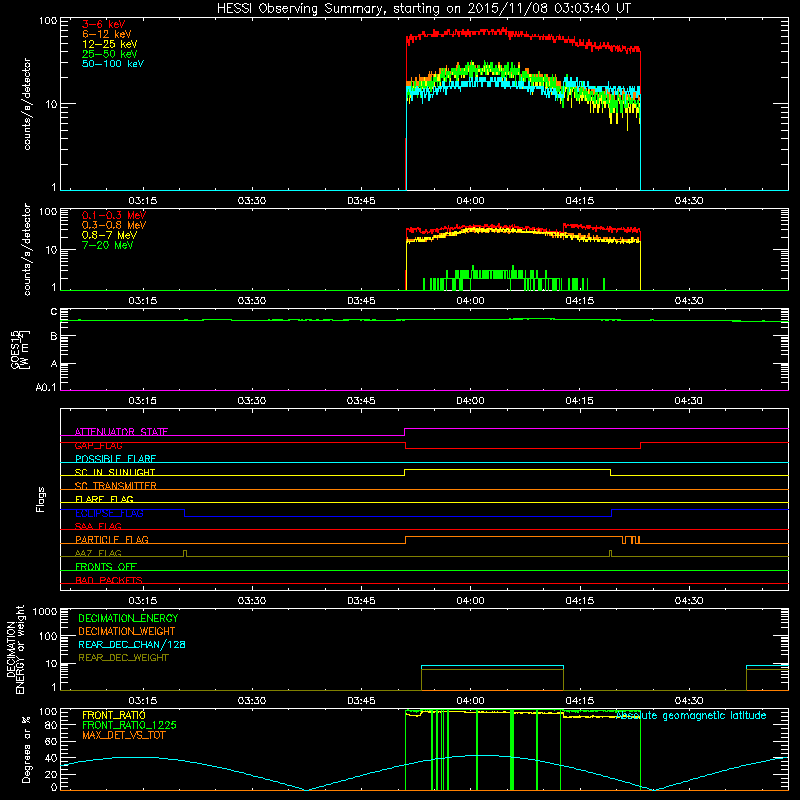This screenshot has width=800, height=800.
Task: Select the SC_IN_SUNLIGHT flag label
Action: [115, 472]
